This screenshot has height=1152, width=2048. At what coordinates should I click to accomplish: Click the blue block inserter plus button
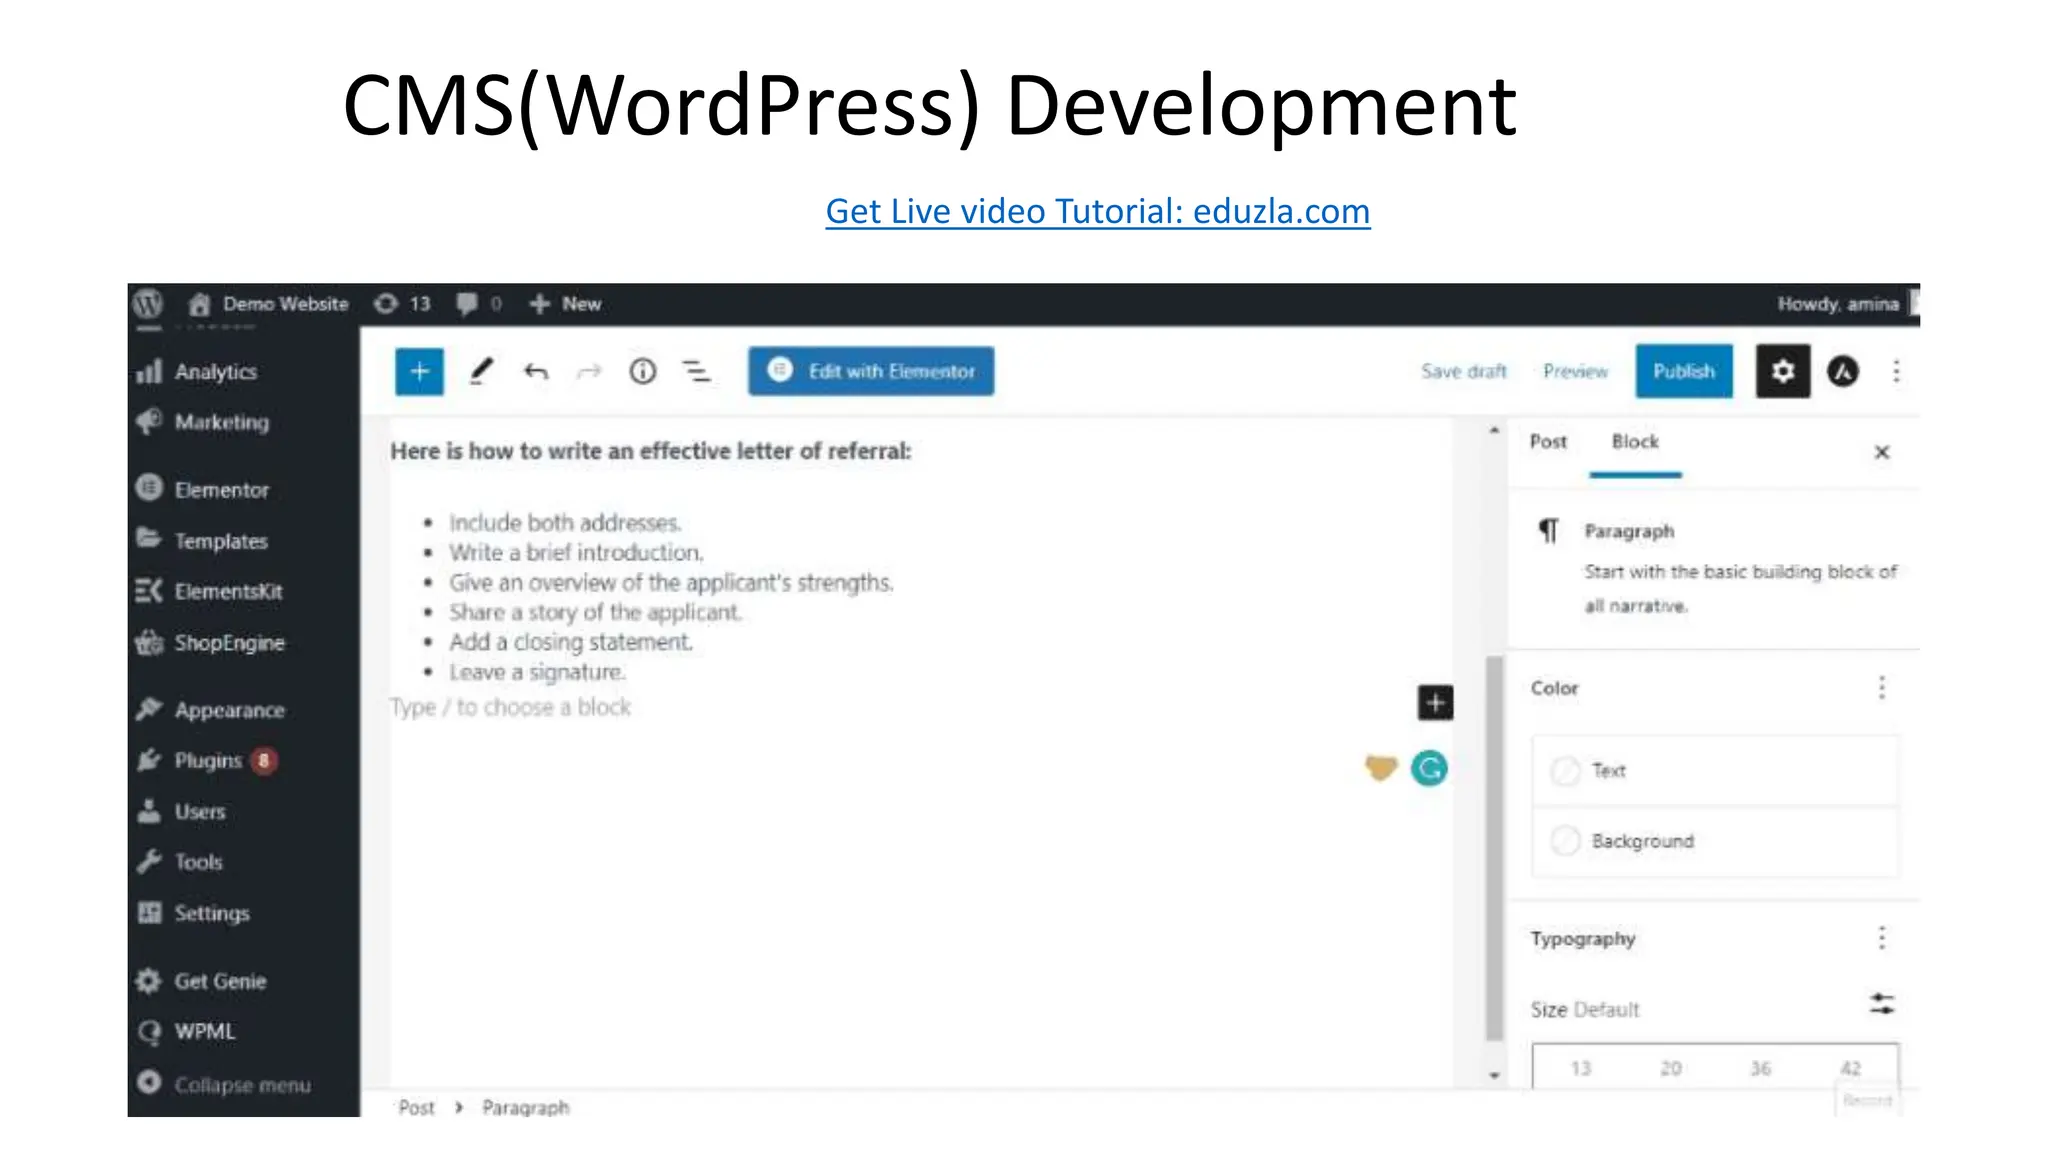(x=419, y=372)
